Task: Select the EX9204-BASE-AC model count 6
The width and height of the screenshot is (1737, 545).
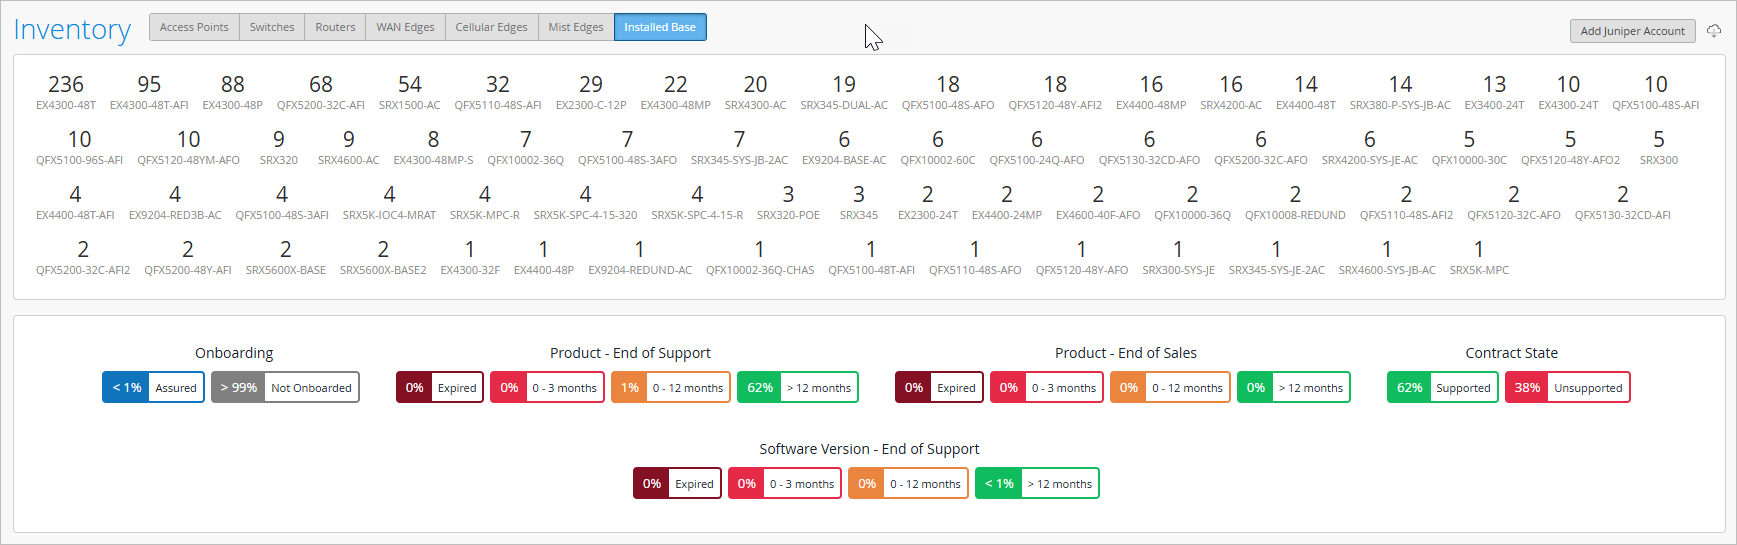Action: (x=844, y=146)
